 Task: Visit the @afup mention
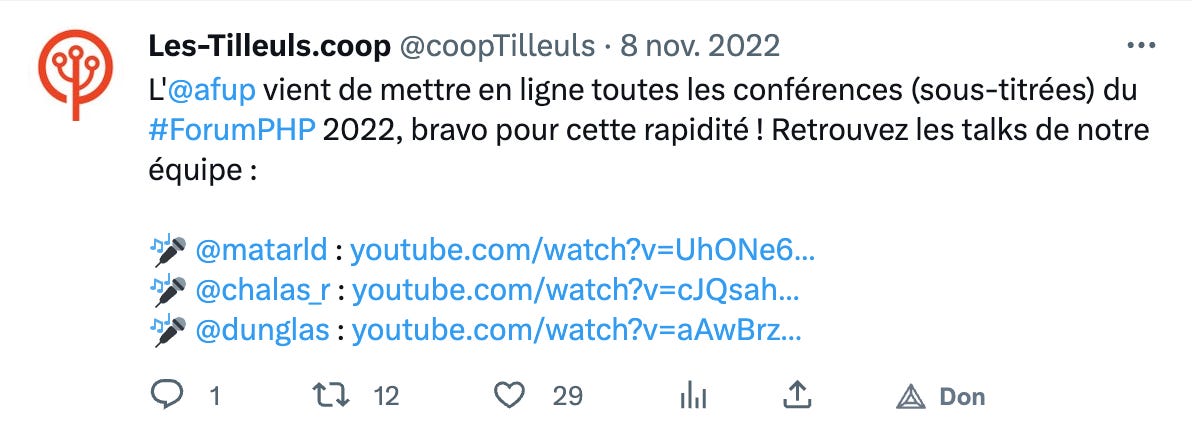click(213, 90)
